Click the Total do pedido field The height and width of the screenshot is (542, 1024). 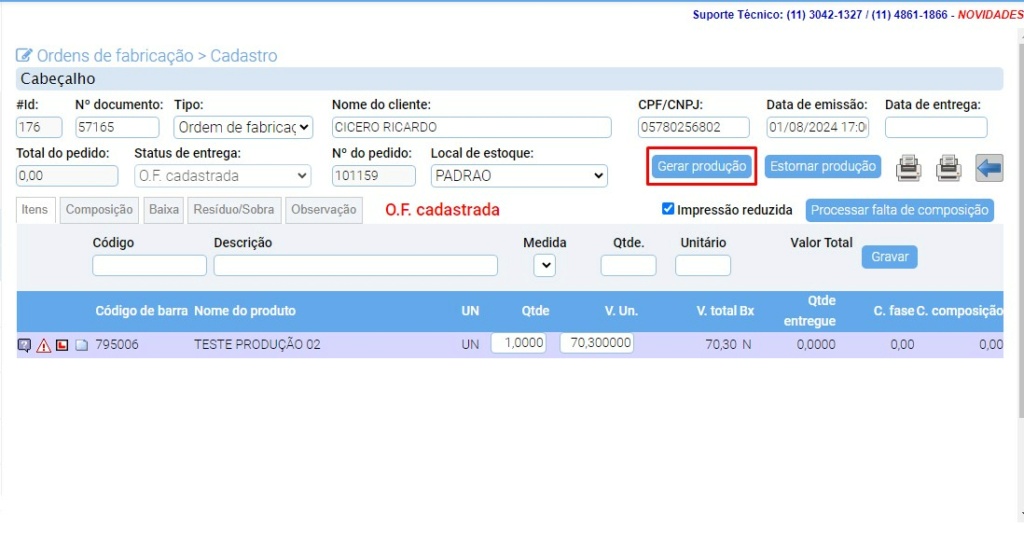(67, 176)
